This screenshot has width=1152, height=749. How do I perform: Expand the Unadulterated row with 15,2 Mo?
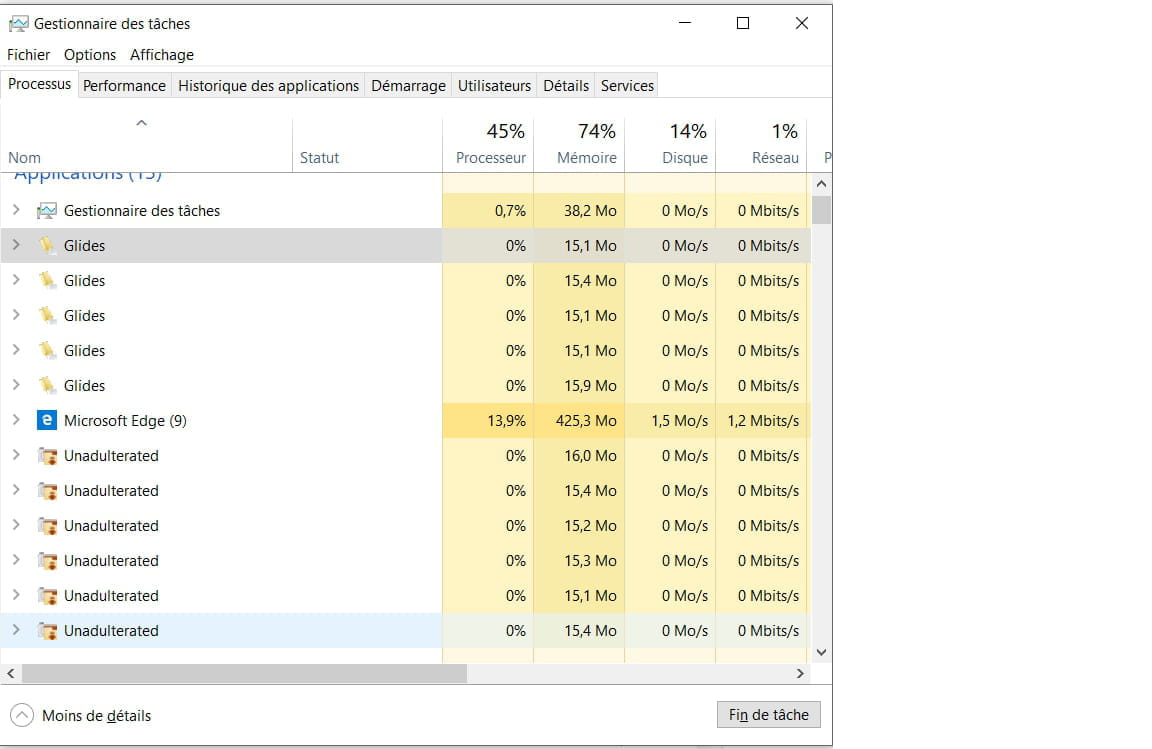(x=16, y=525)
